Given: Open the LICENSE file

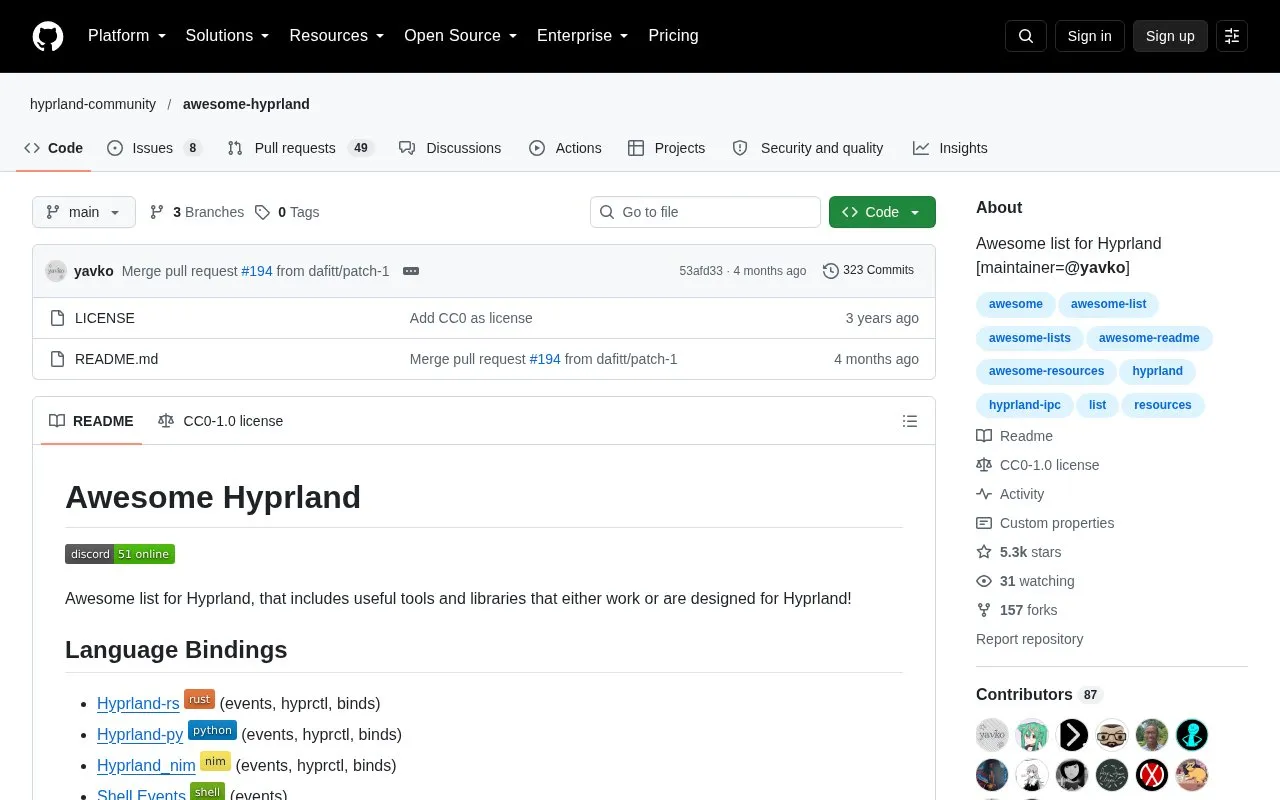Looking at the screenshot, I should click(x=105, y=318).
